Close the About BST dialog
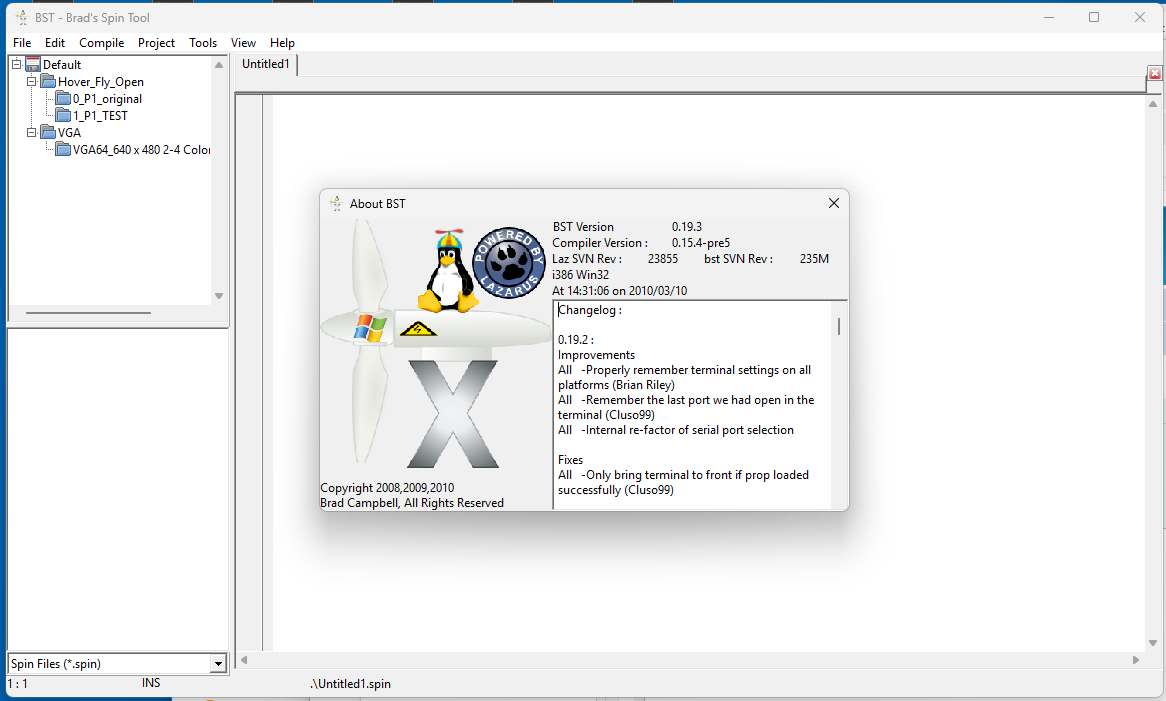This screenshot has height=701, width=1166. (x=833, y=203)
